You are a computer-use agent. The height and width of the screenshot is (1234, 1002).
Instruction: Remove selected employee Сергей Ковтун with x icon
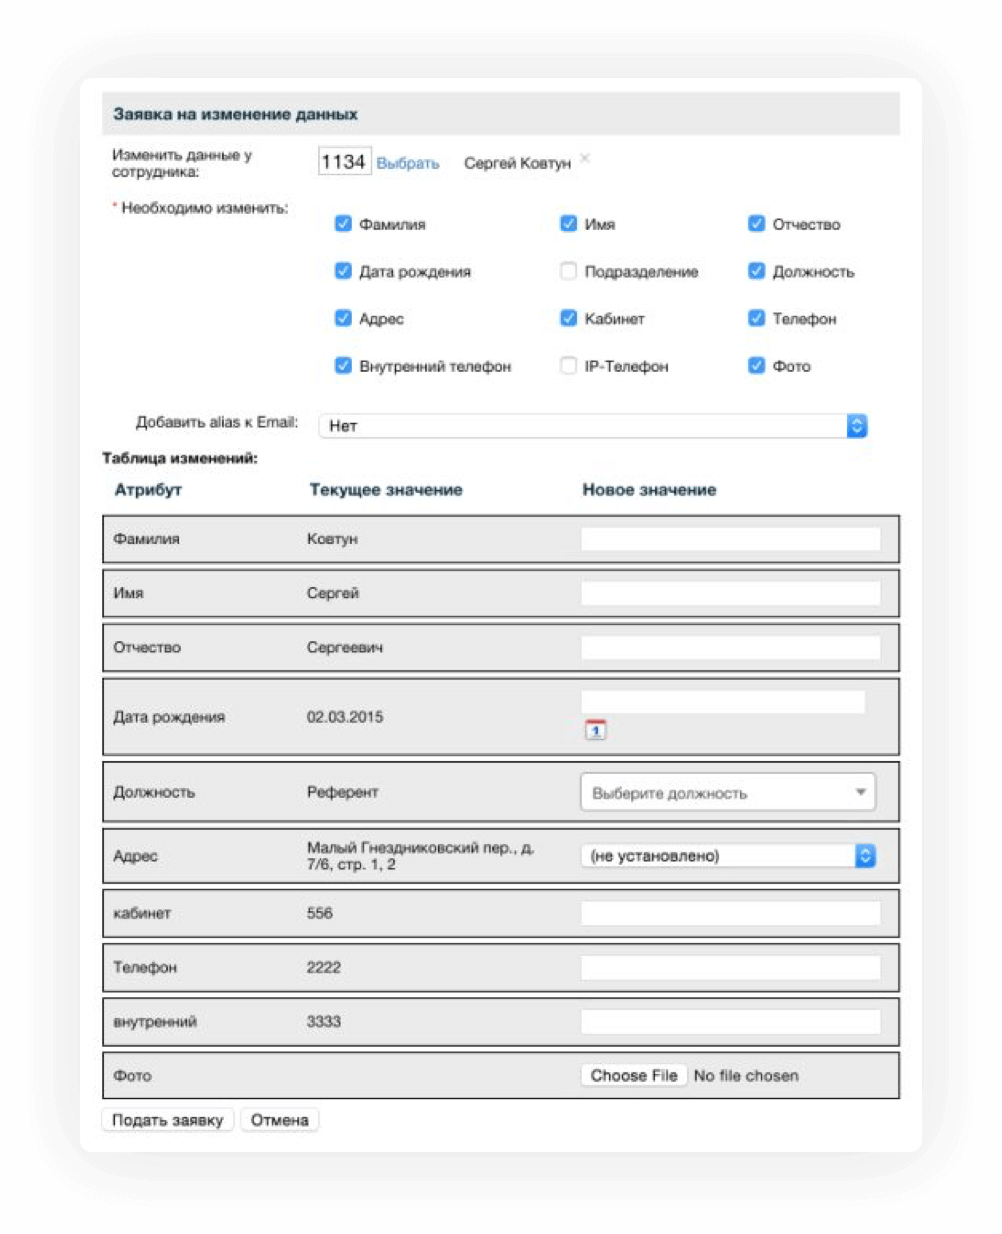[x=585, y=158]
